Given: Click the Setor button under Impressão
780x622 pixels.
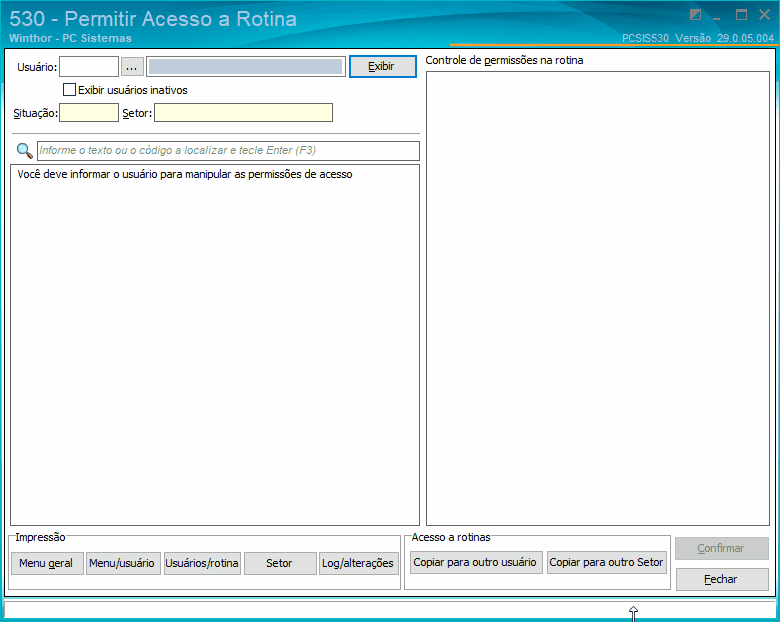Looking at the screenshot, I should 280,563.
